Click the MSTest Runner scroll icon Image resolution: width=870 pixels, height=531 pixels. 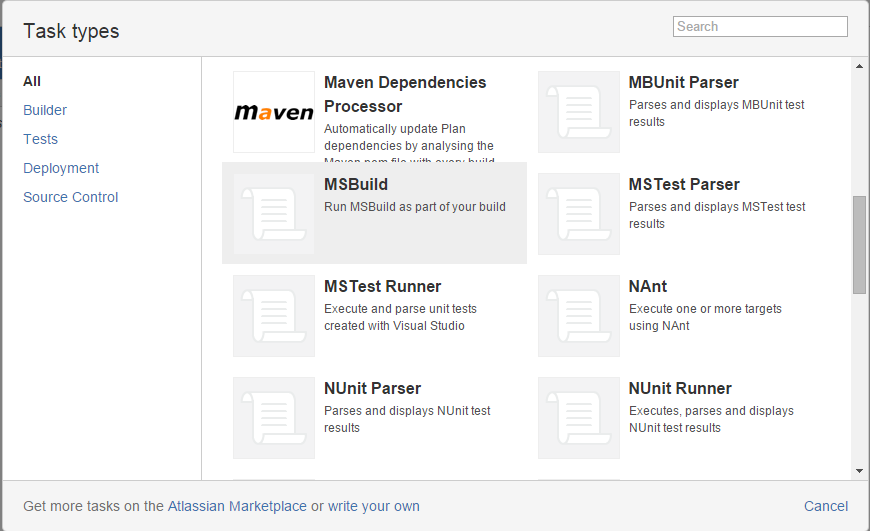(x=274, y=316)
